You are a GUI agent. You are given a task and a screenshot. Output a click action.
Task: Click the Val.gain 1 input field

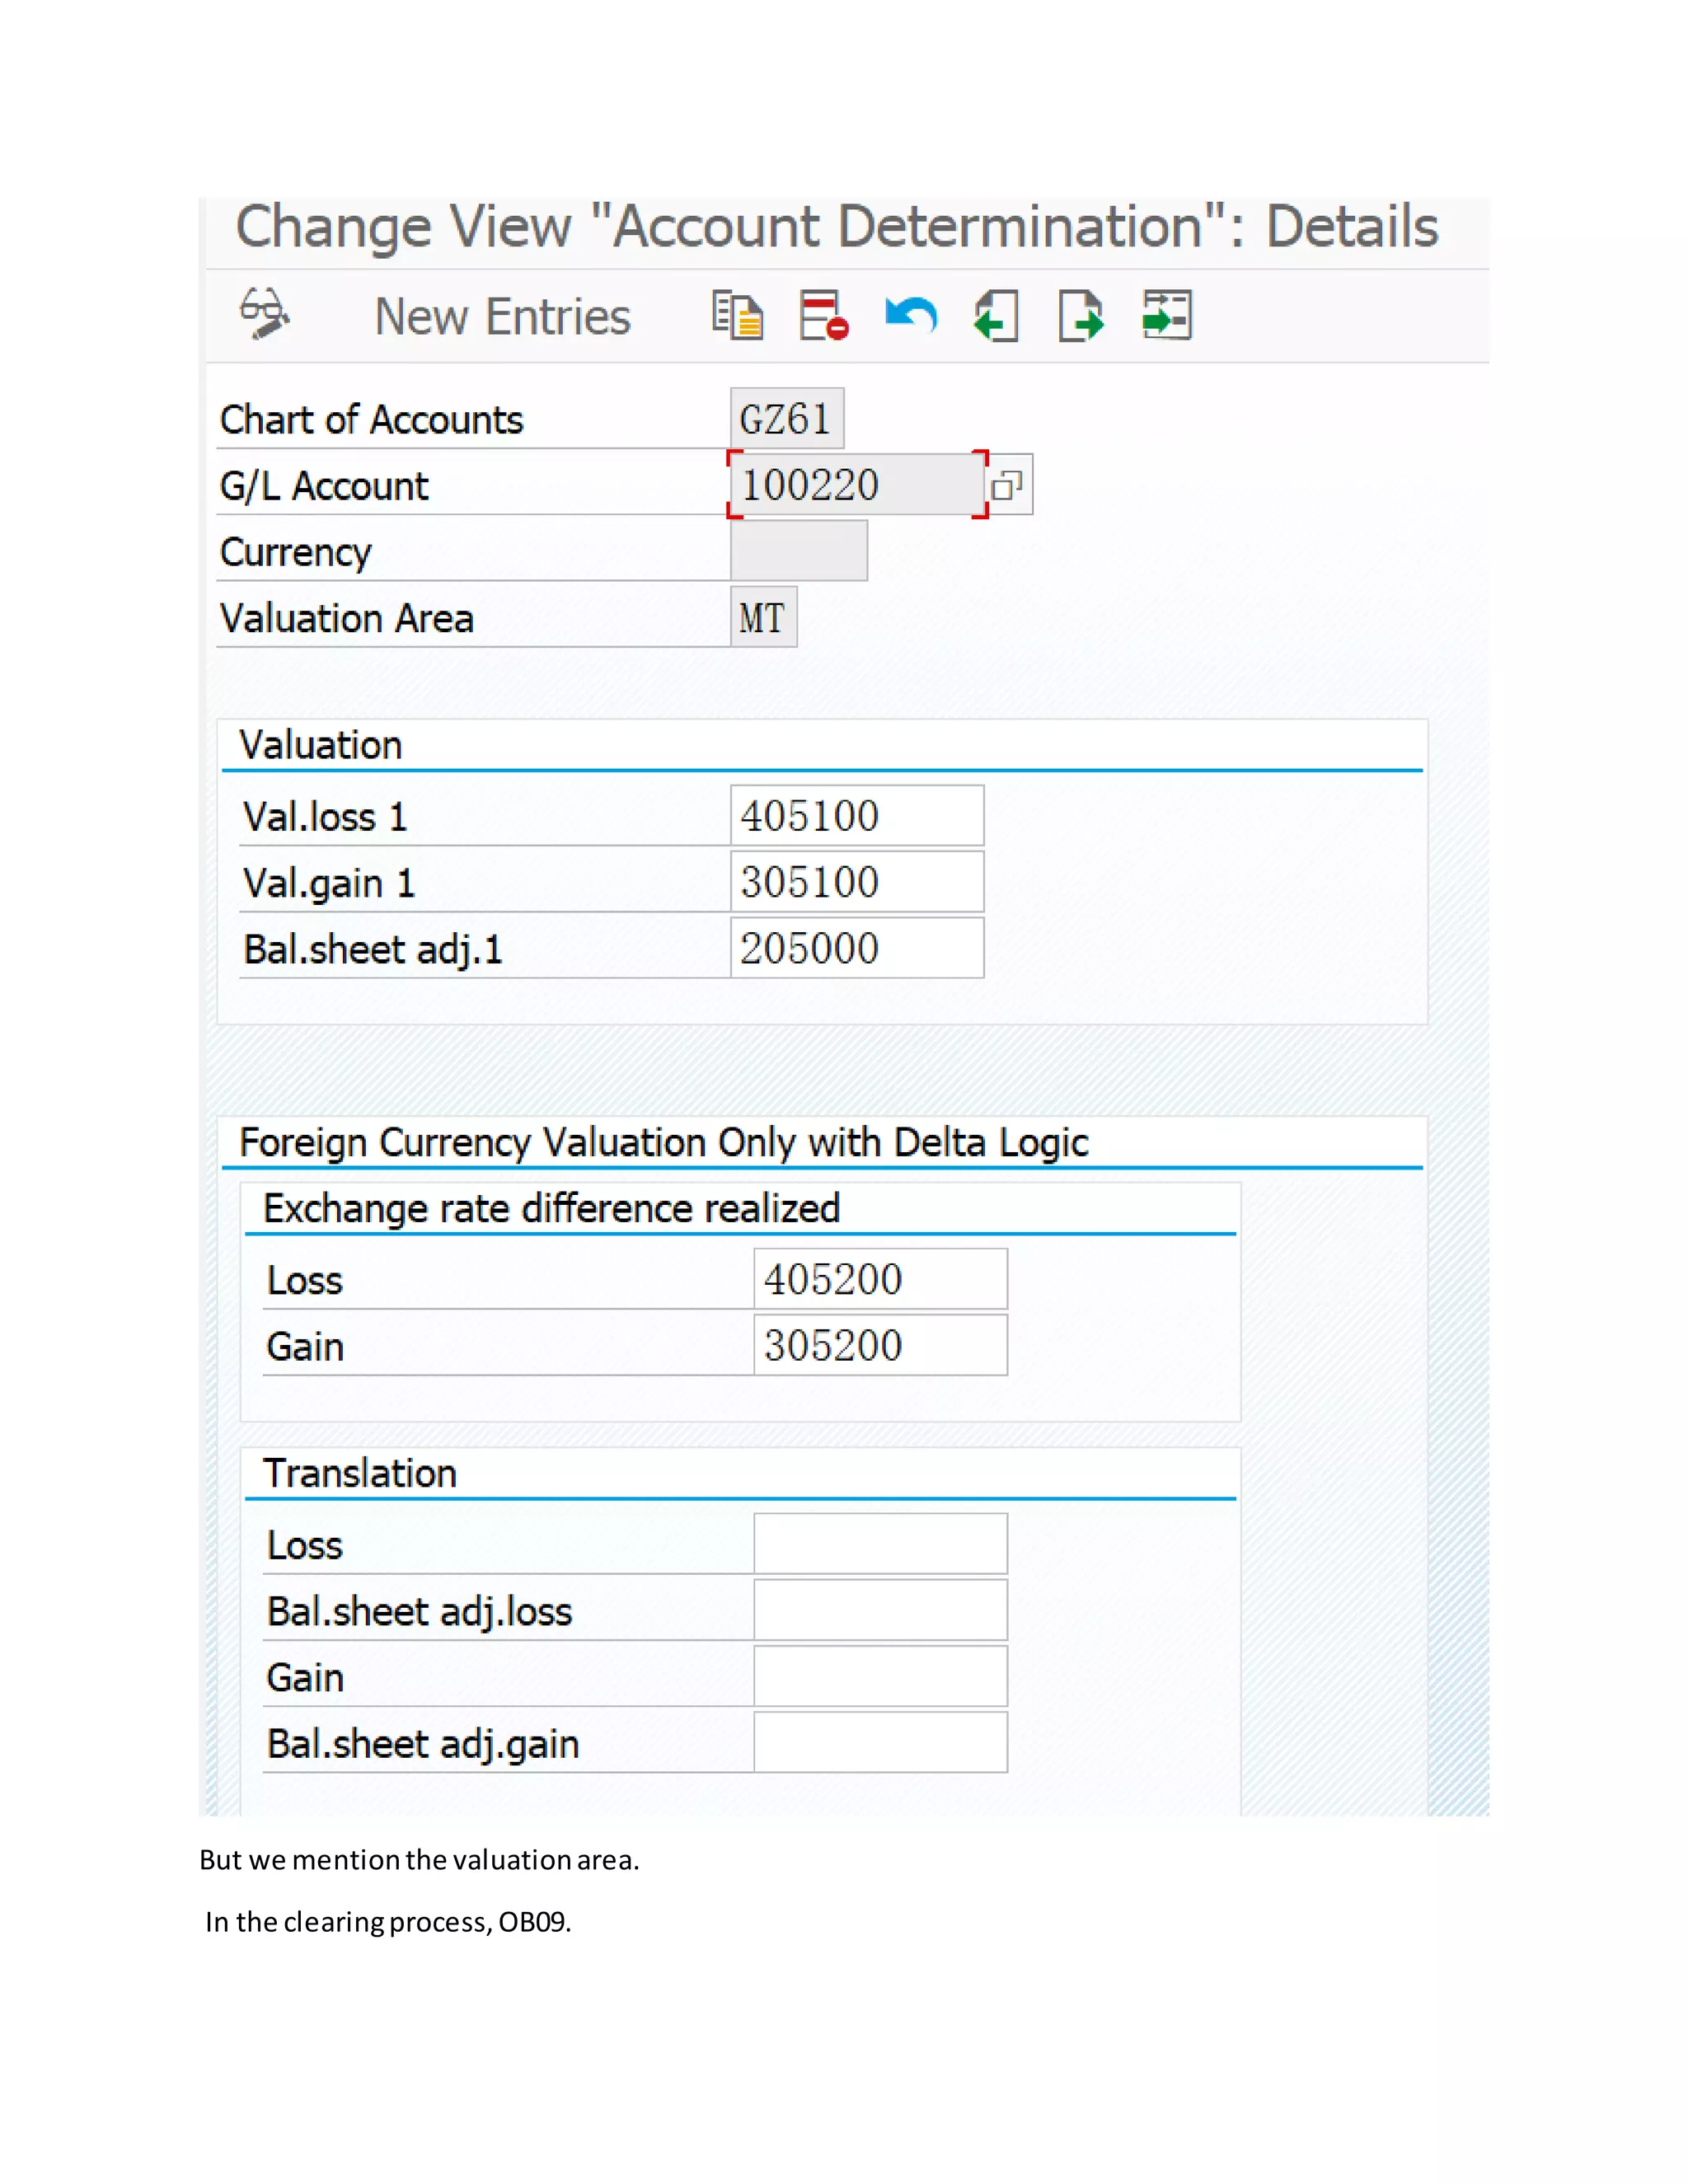pyautogui.click(x=856, y=882)
